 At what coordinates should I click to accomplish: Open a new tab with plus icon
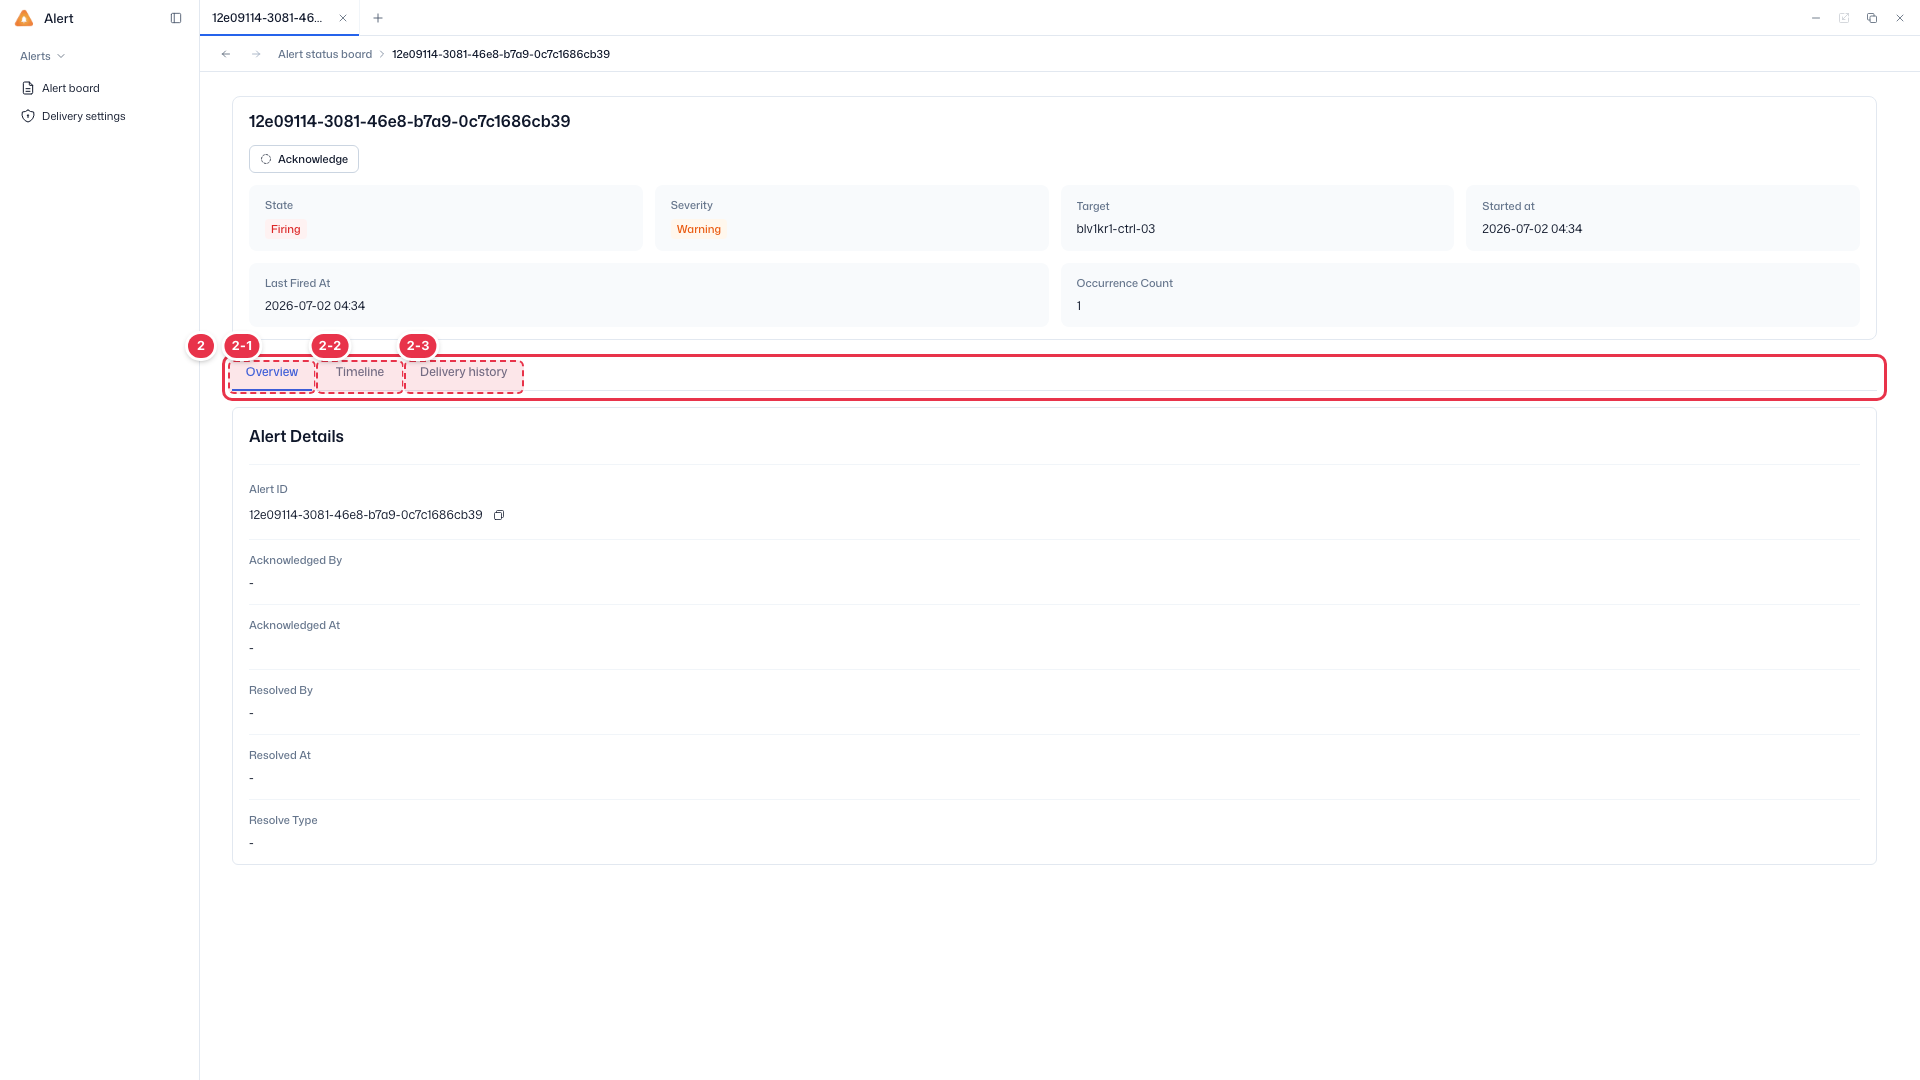click(378, 18)
